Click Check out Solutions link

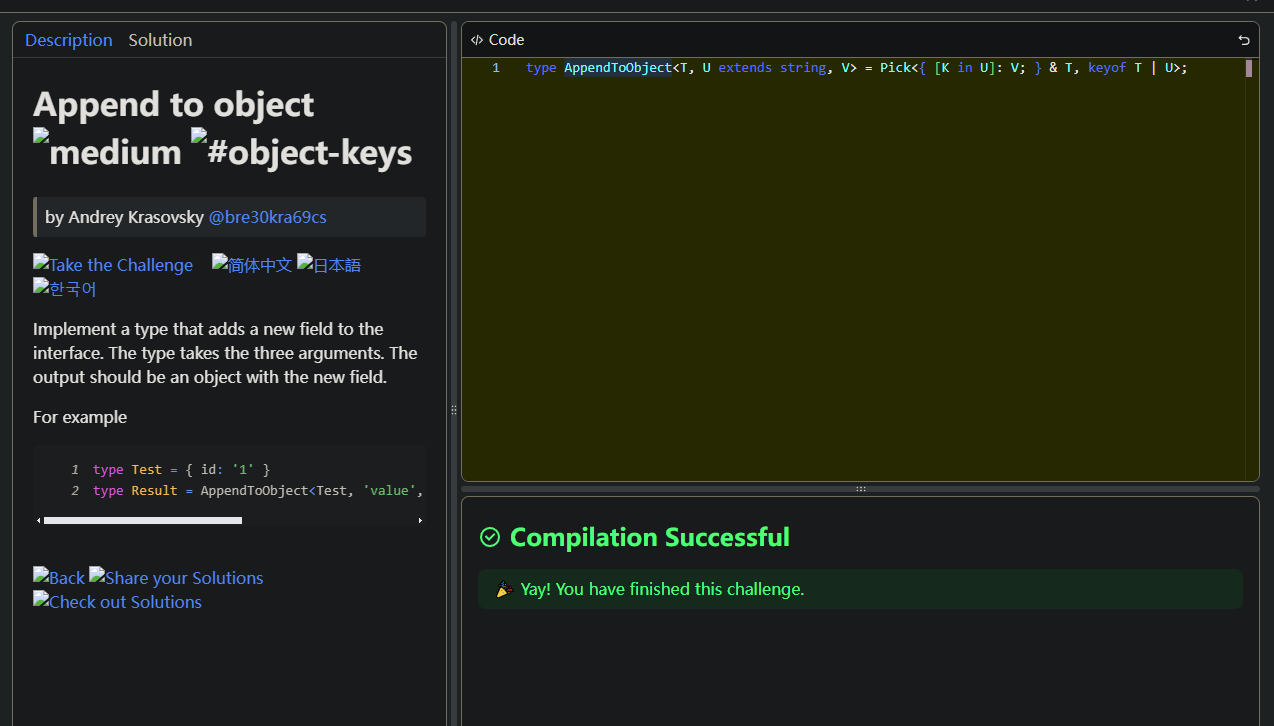tap(117, 601)
